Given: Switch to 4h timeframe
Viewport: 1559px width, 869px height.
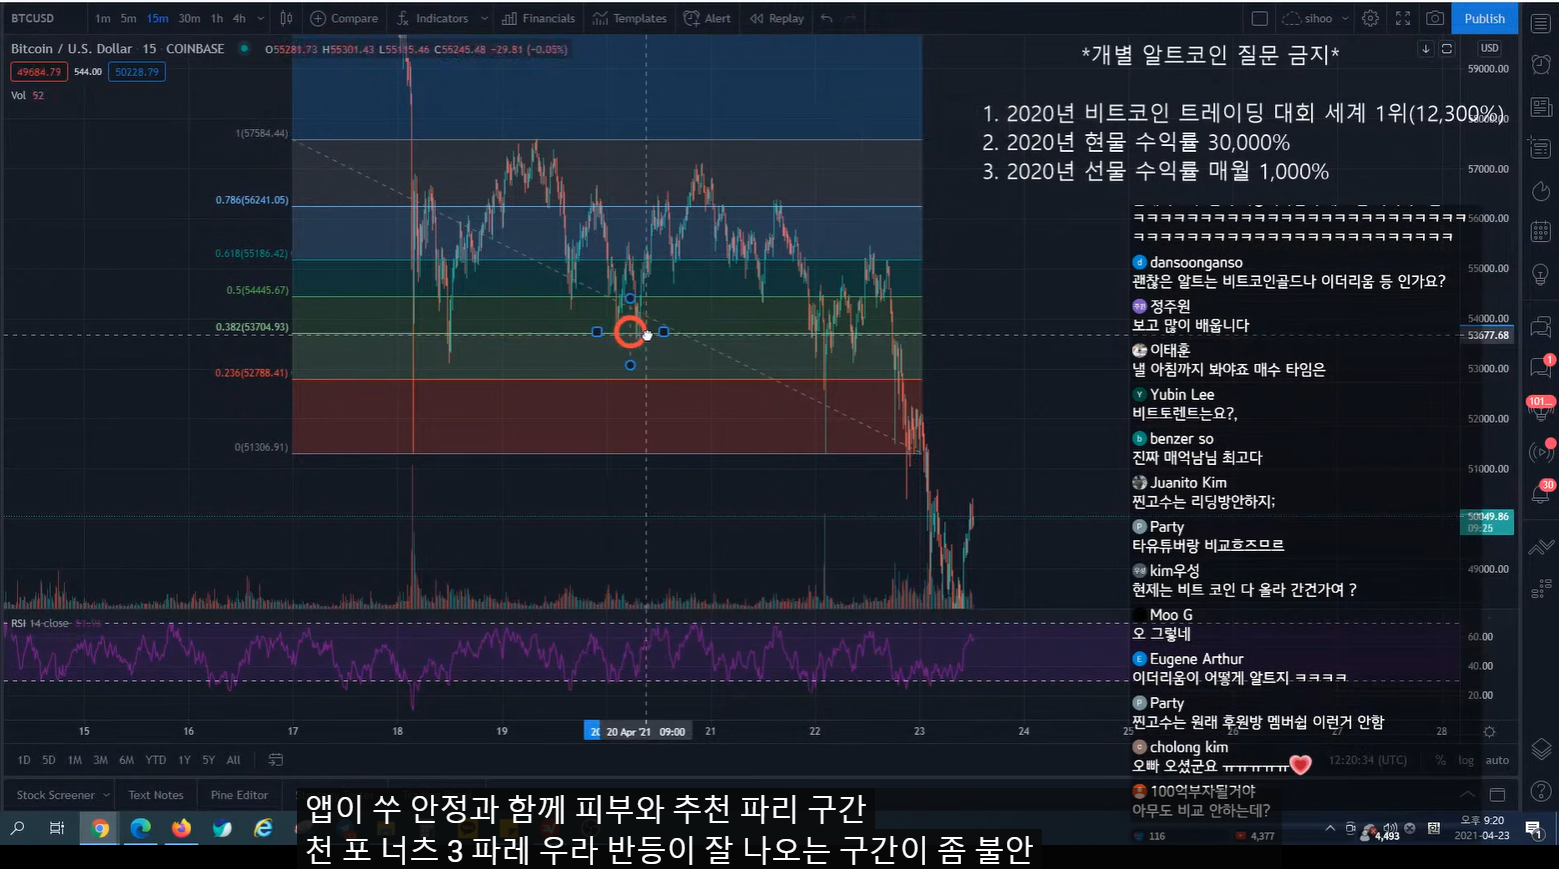Looking at the screenshot, I should (x=239, y=18).
